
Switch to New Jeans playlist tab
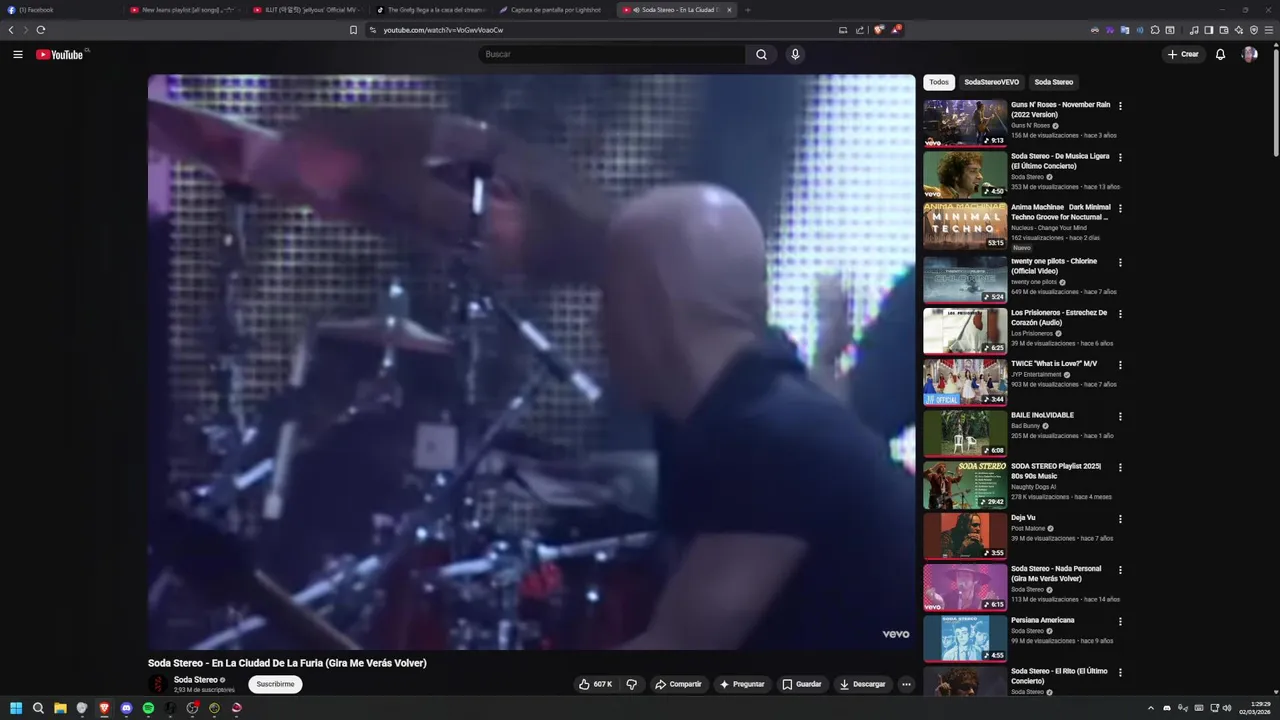(185, 10)
